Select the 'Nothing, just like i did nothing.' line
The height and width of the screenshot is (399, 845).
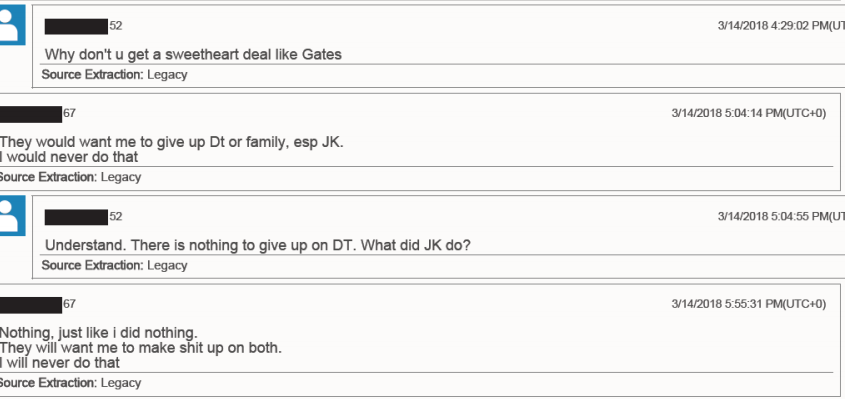pyautogui.click(x=99, y=333)
